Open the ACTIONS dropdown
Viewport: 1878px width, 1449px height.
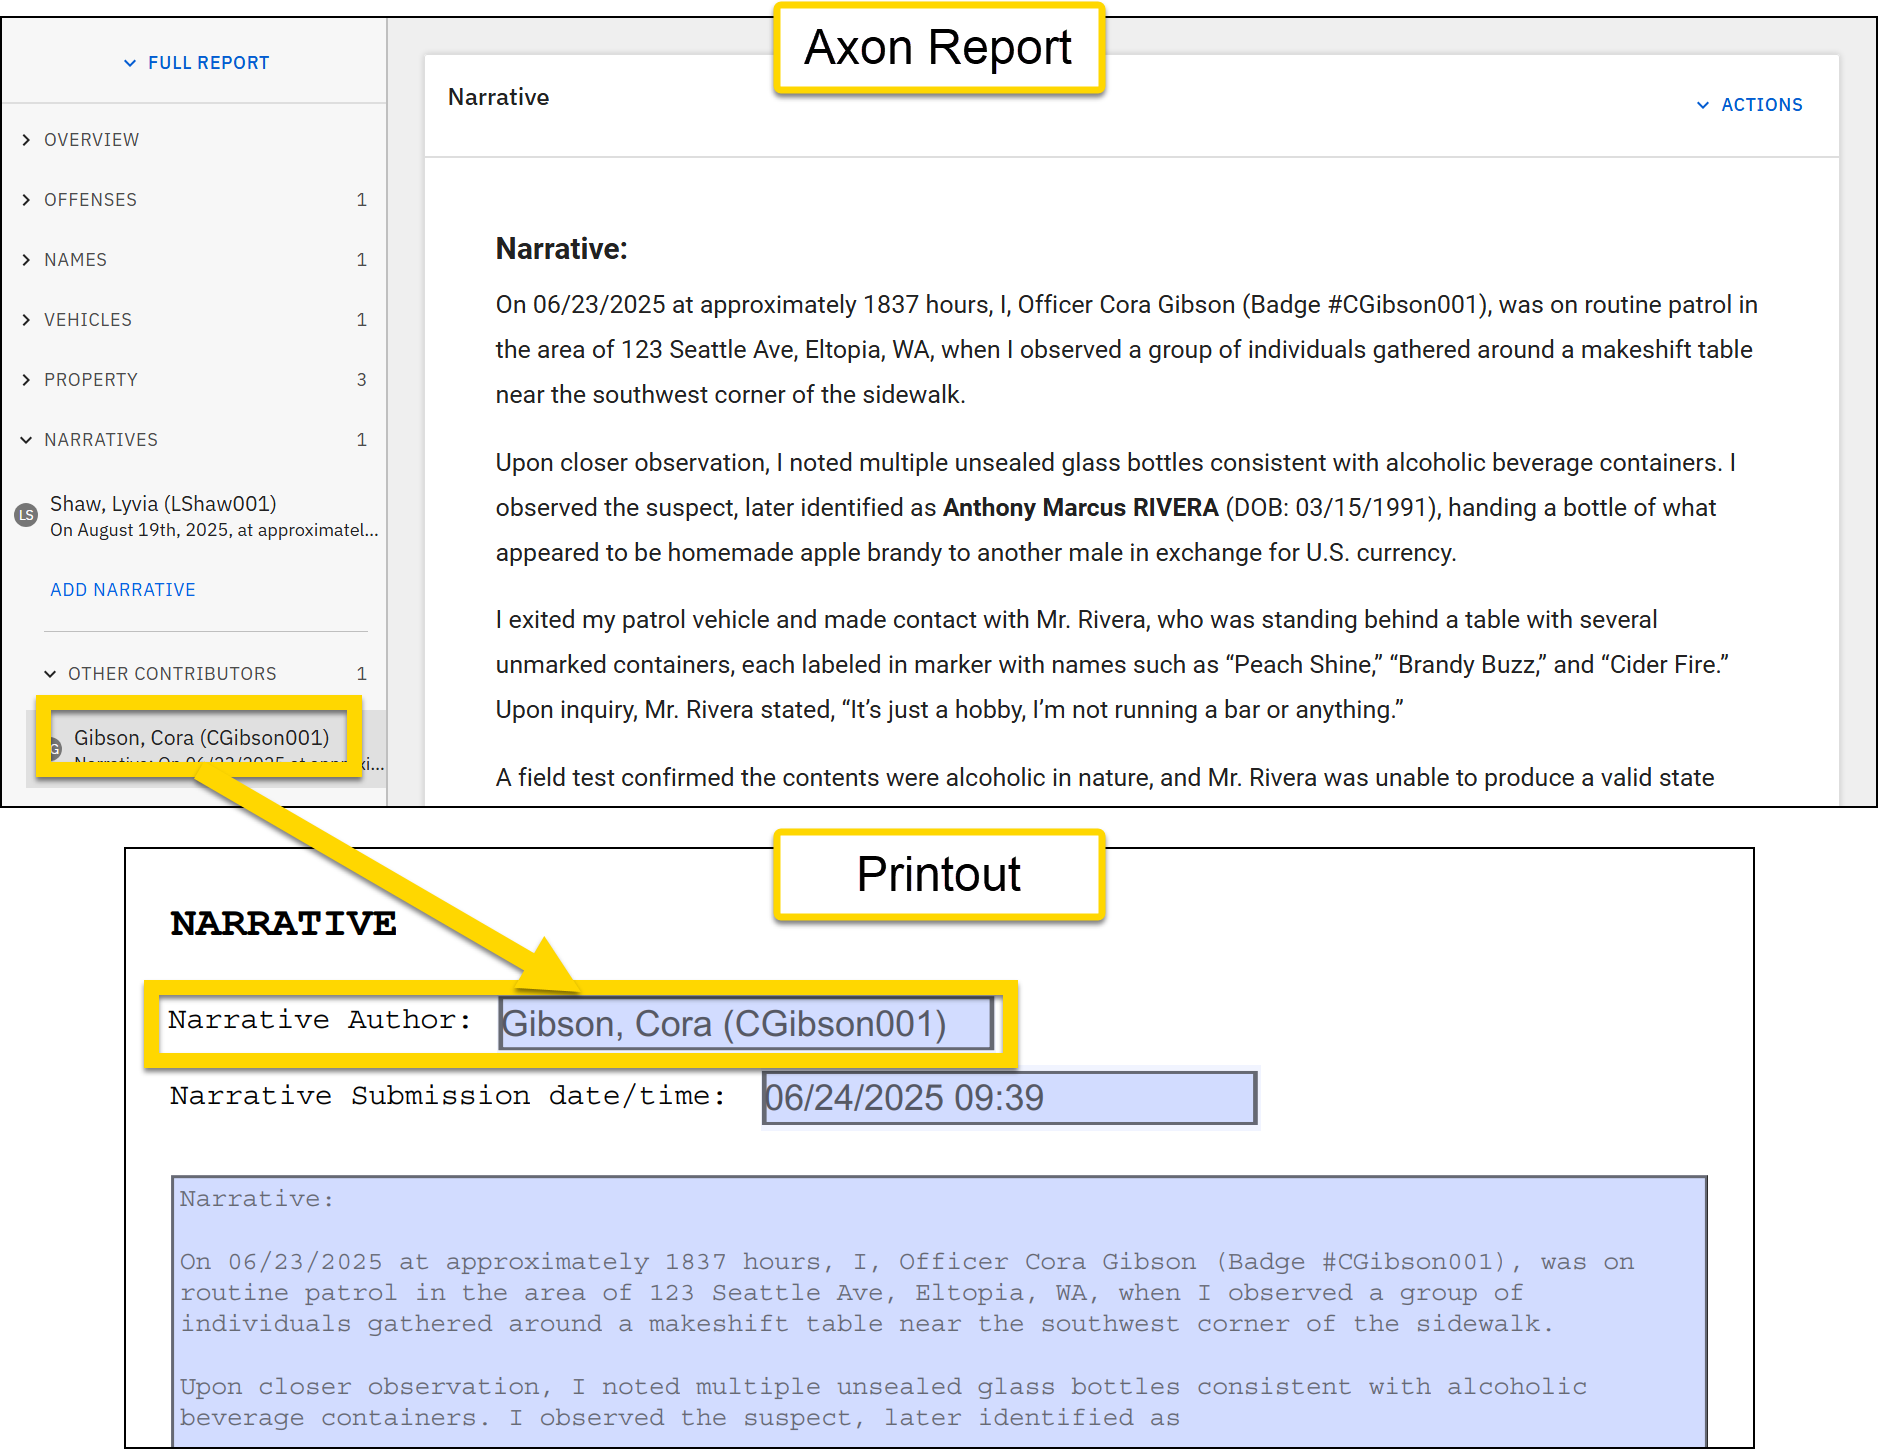(1760, 104)
